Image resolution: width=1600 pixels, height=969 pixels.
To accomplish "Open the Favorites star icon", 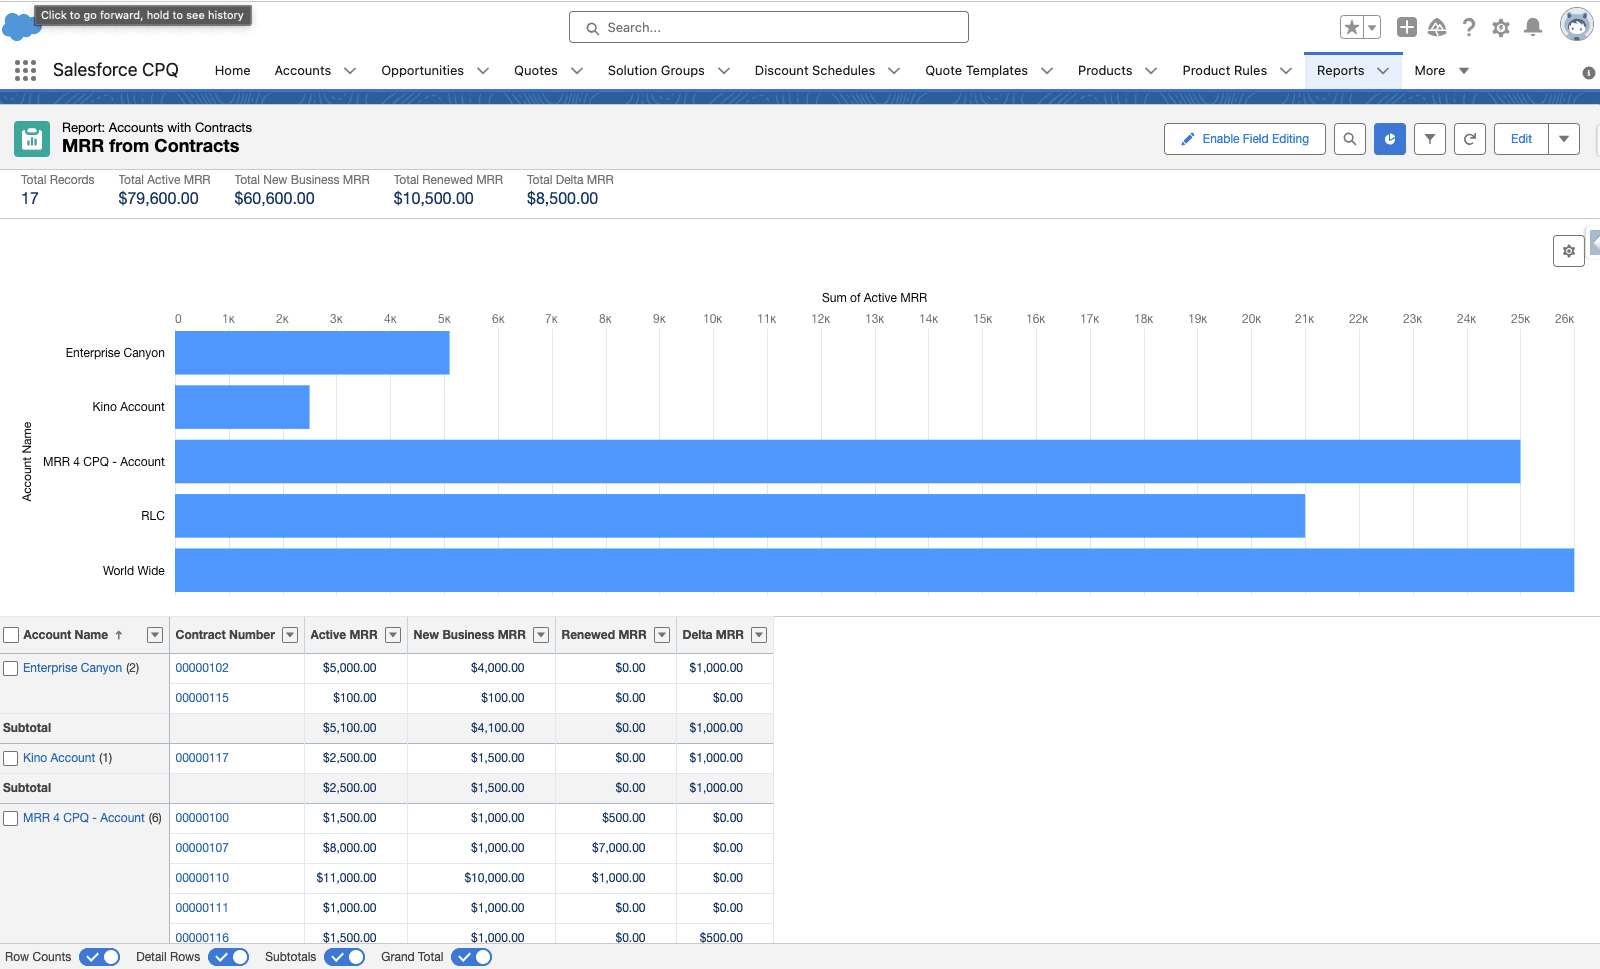I will [1352, 27].
